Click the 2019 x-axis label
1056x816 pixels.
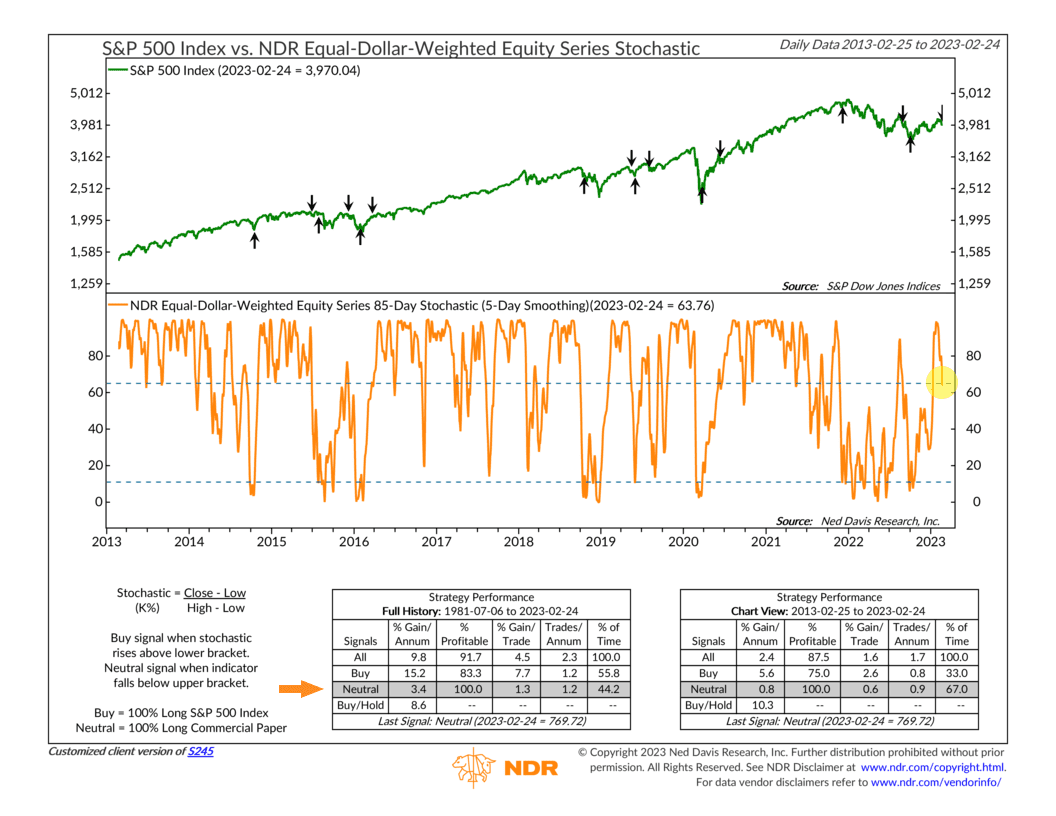coord(600,541)
